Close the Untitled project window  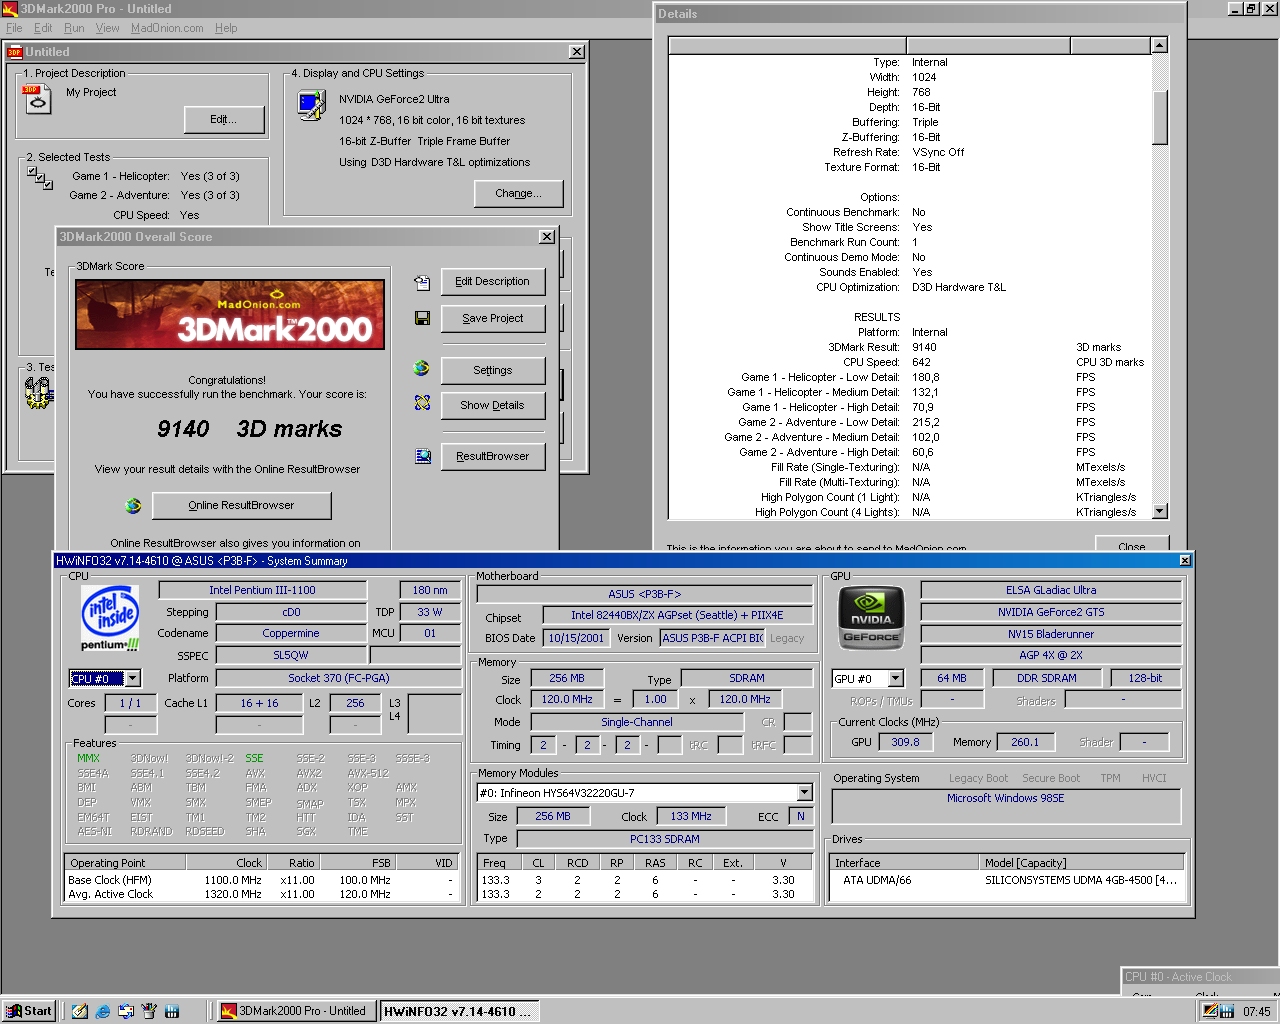click(x=577, y=52)
